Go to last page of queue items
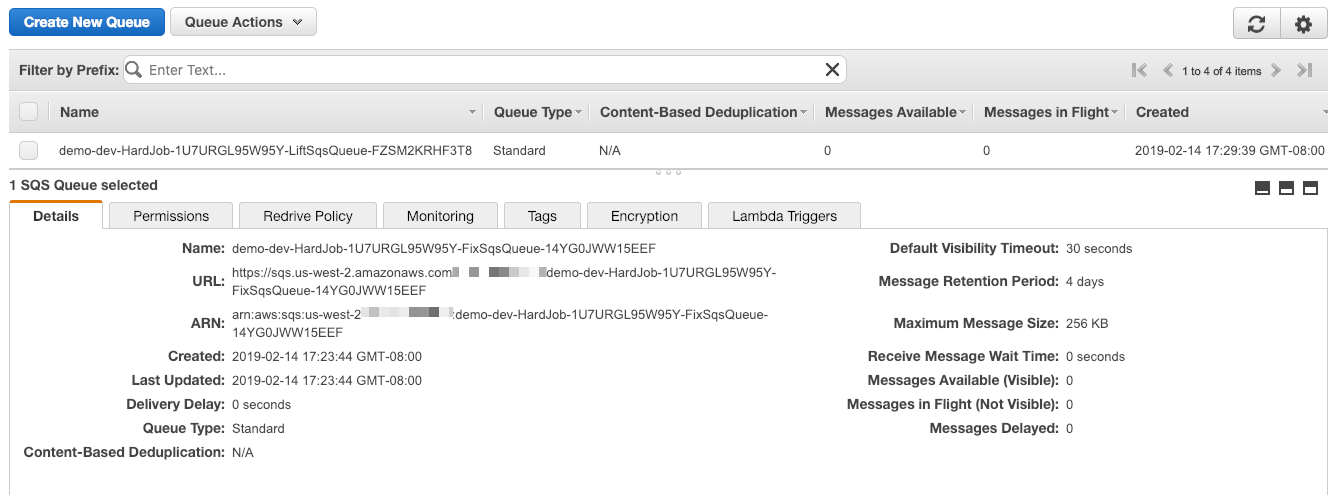 pos(1304,71)
